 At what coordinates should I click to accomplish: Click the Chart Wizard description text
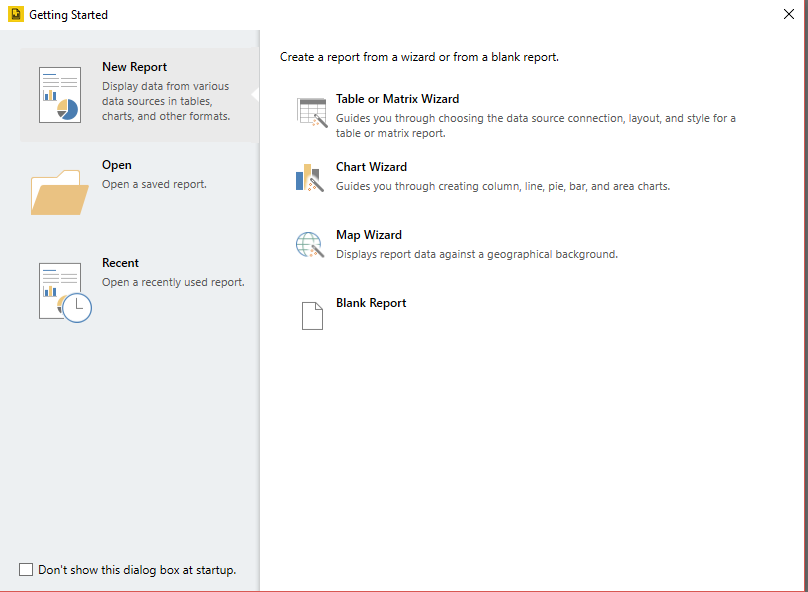502,186
